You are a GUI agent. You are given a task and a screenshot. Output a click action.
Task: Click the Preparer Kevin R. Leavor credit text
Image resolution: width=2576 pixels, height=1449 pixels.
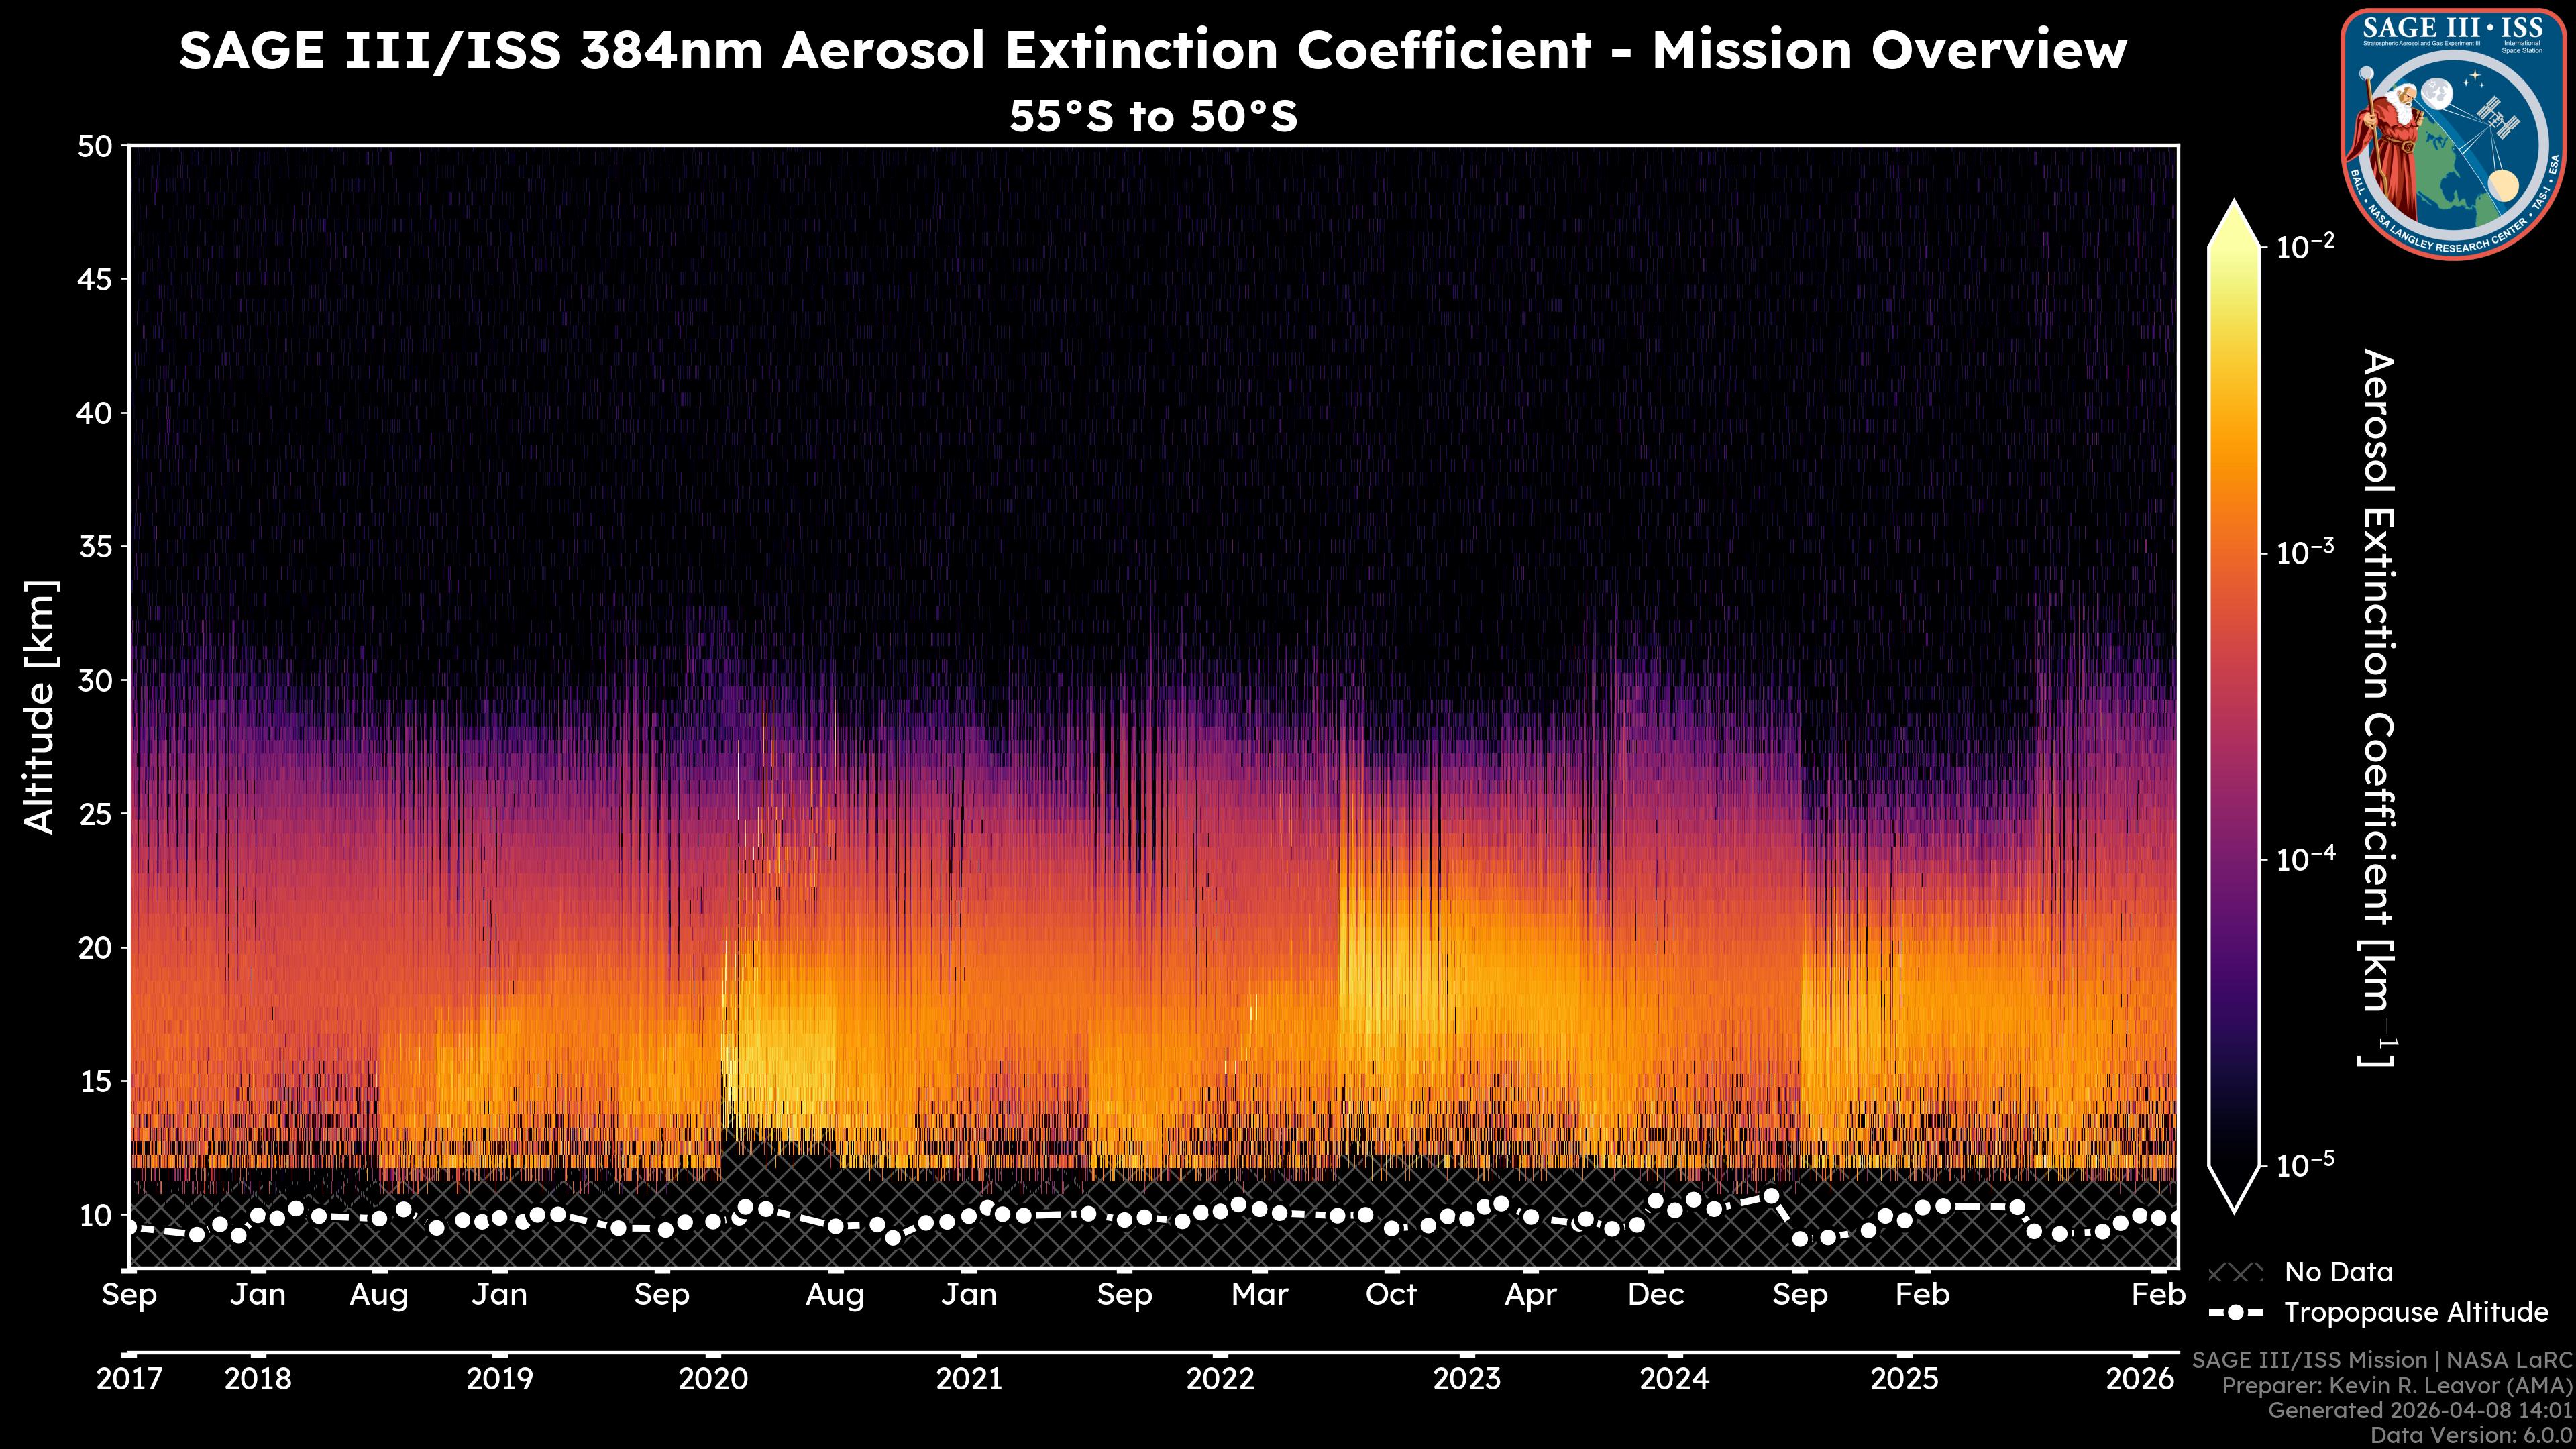coord(2396,1386)
